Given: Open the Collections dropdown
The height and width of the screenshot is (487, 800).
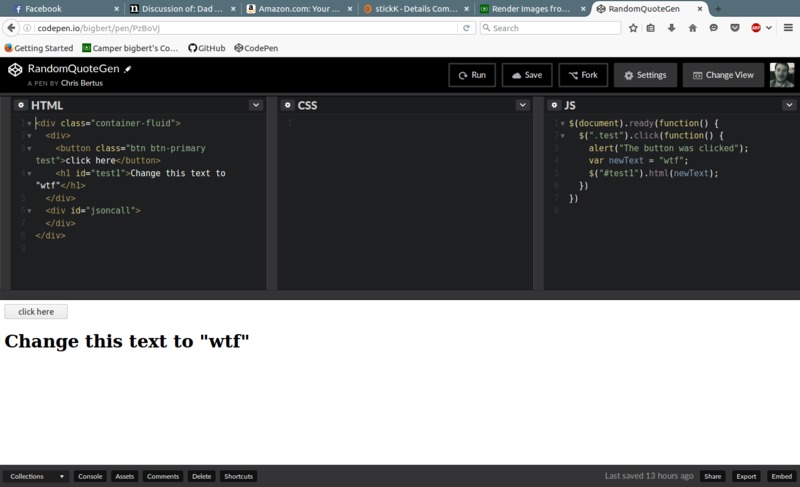Looking at the screenshot, I should click(x=36, y=477).
